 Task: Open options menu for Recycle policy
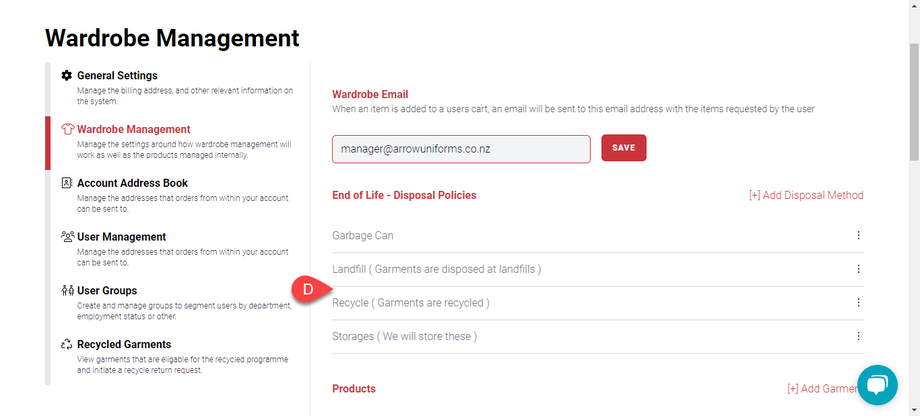(x=858, y=303)
